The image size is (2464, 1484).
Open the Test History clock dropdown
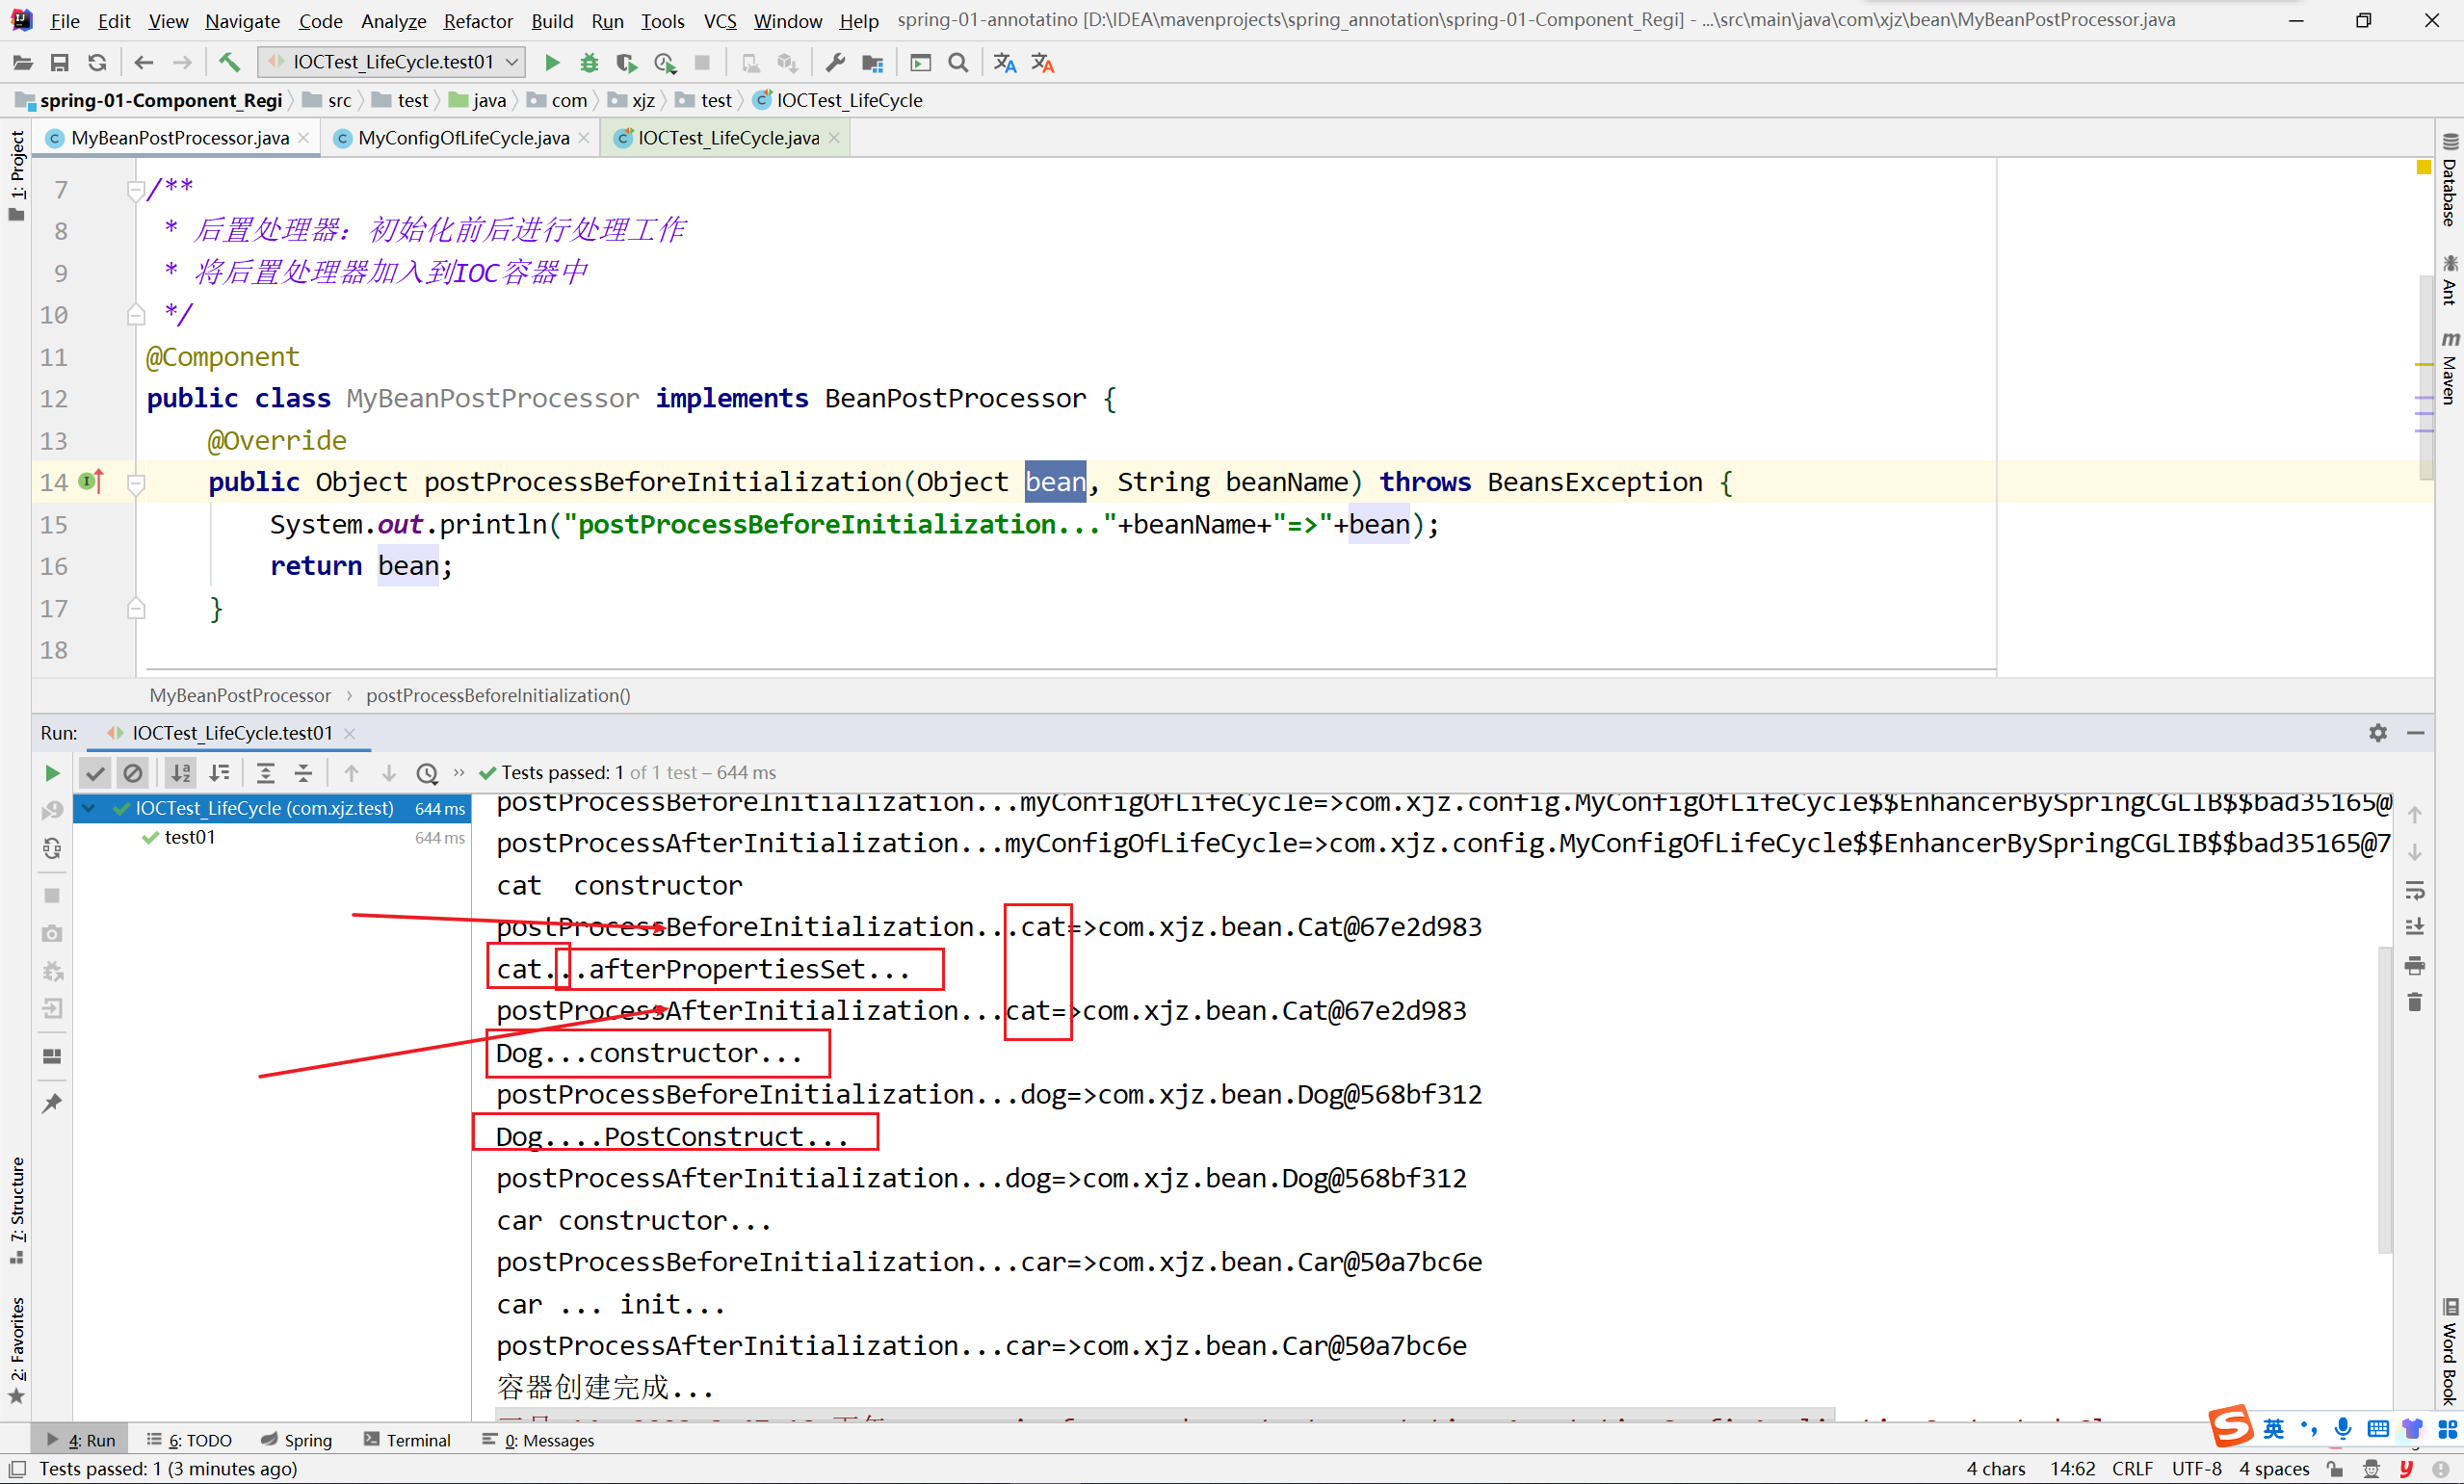427,773
